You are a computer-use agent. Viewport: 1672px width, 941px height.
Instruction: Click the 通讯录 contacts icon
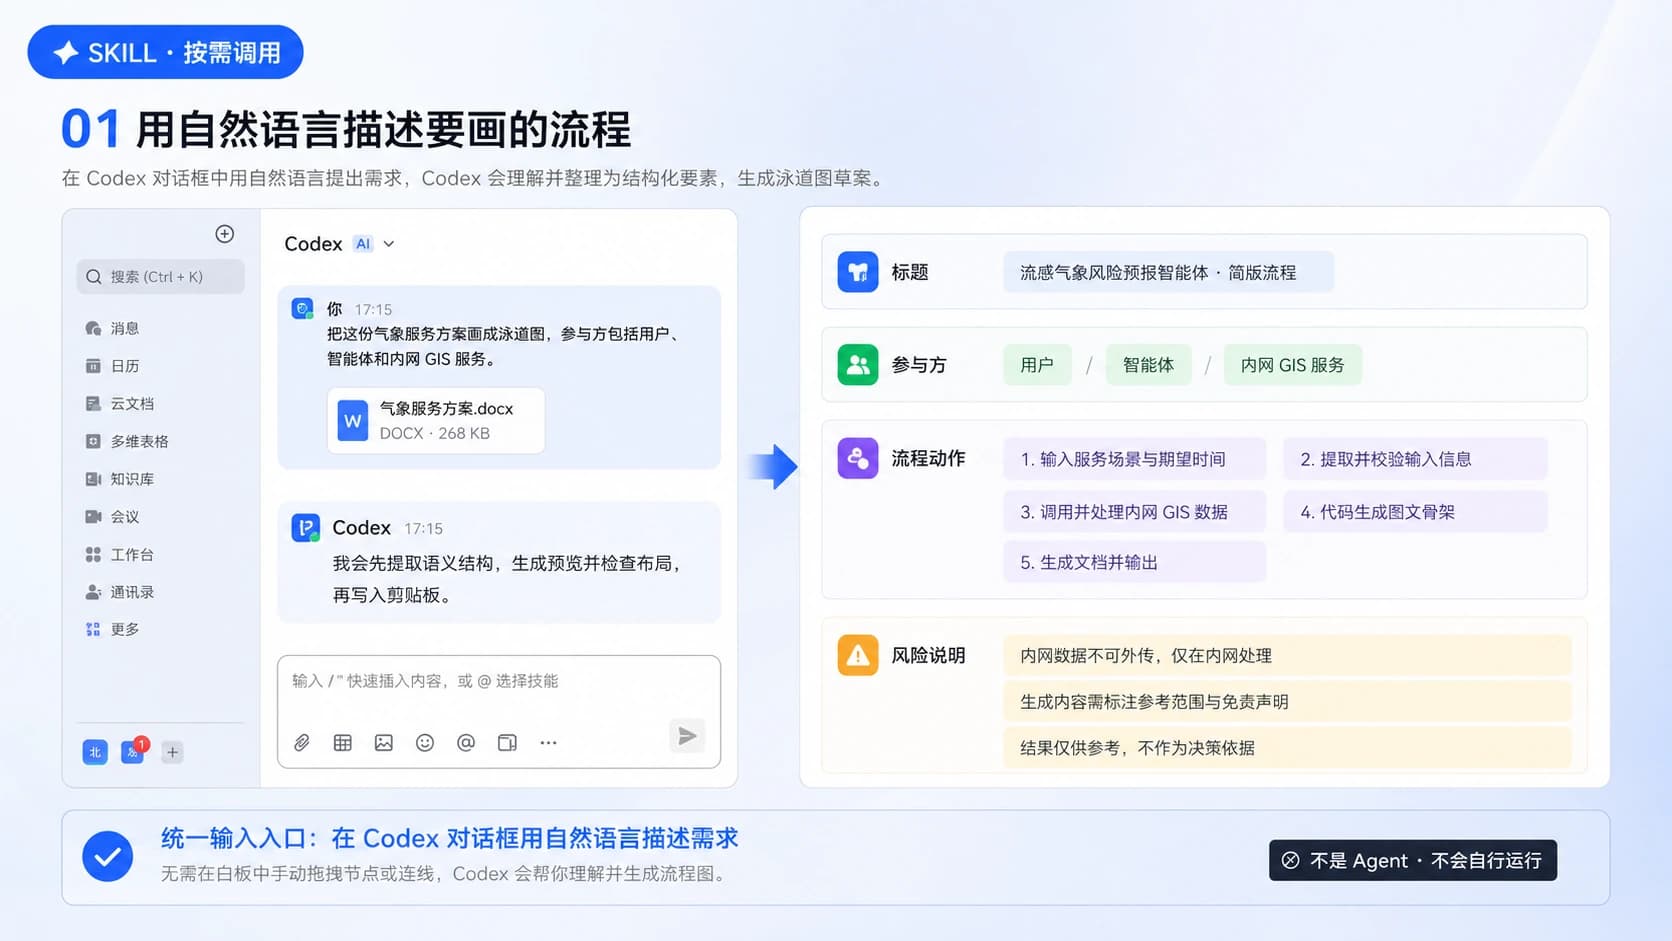click(93, 592)
